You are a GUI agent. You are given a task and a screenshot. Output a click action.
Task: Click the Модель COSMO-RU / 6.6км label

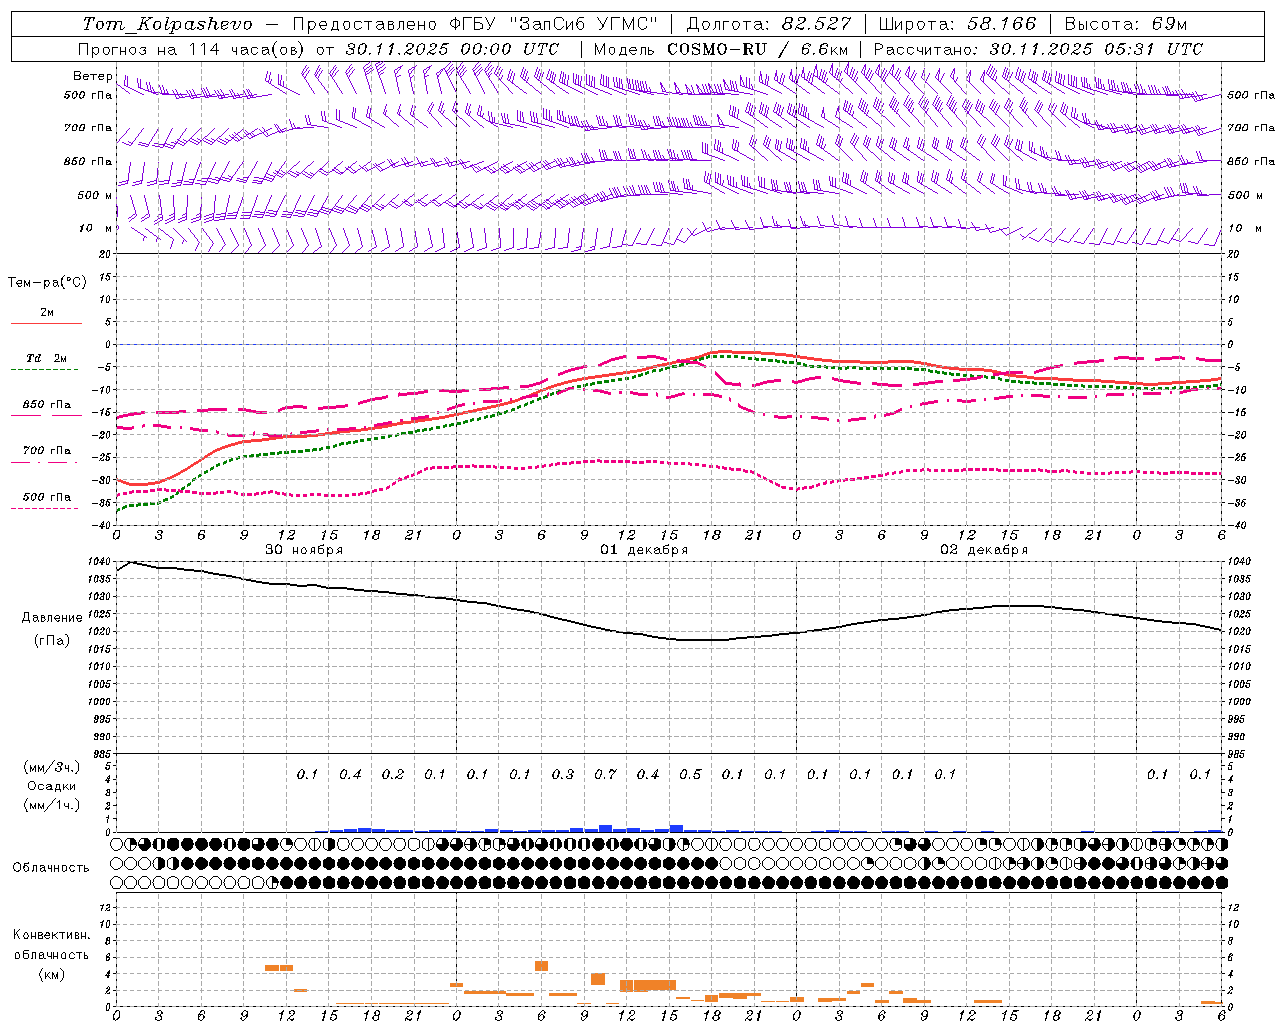[721, 49]
